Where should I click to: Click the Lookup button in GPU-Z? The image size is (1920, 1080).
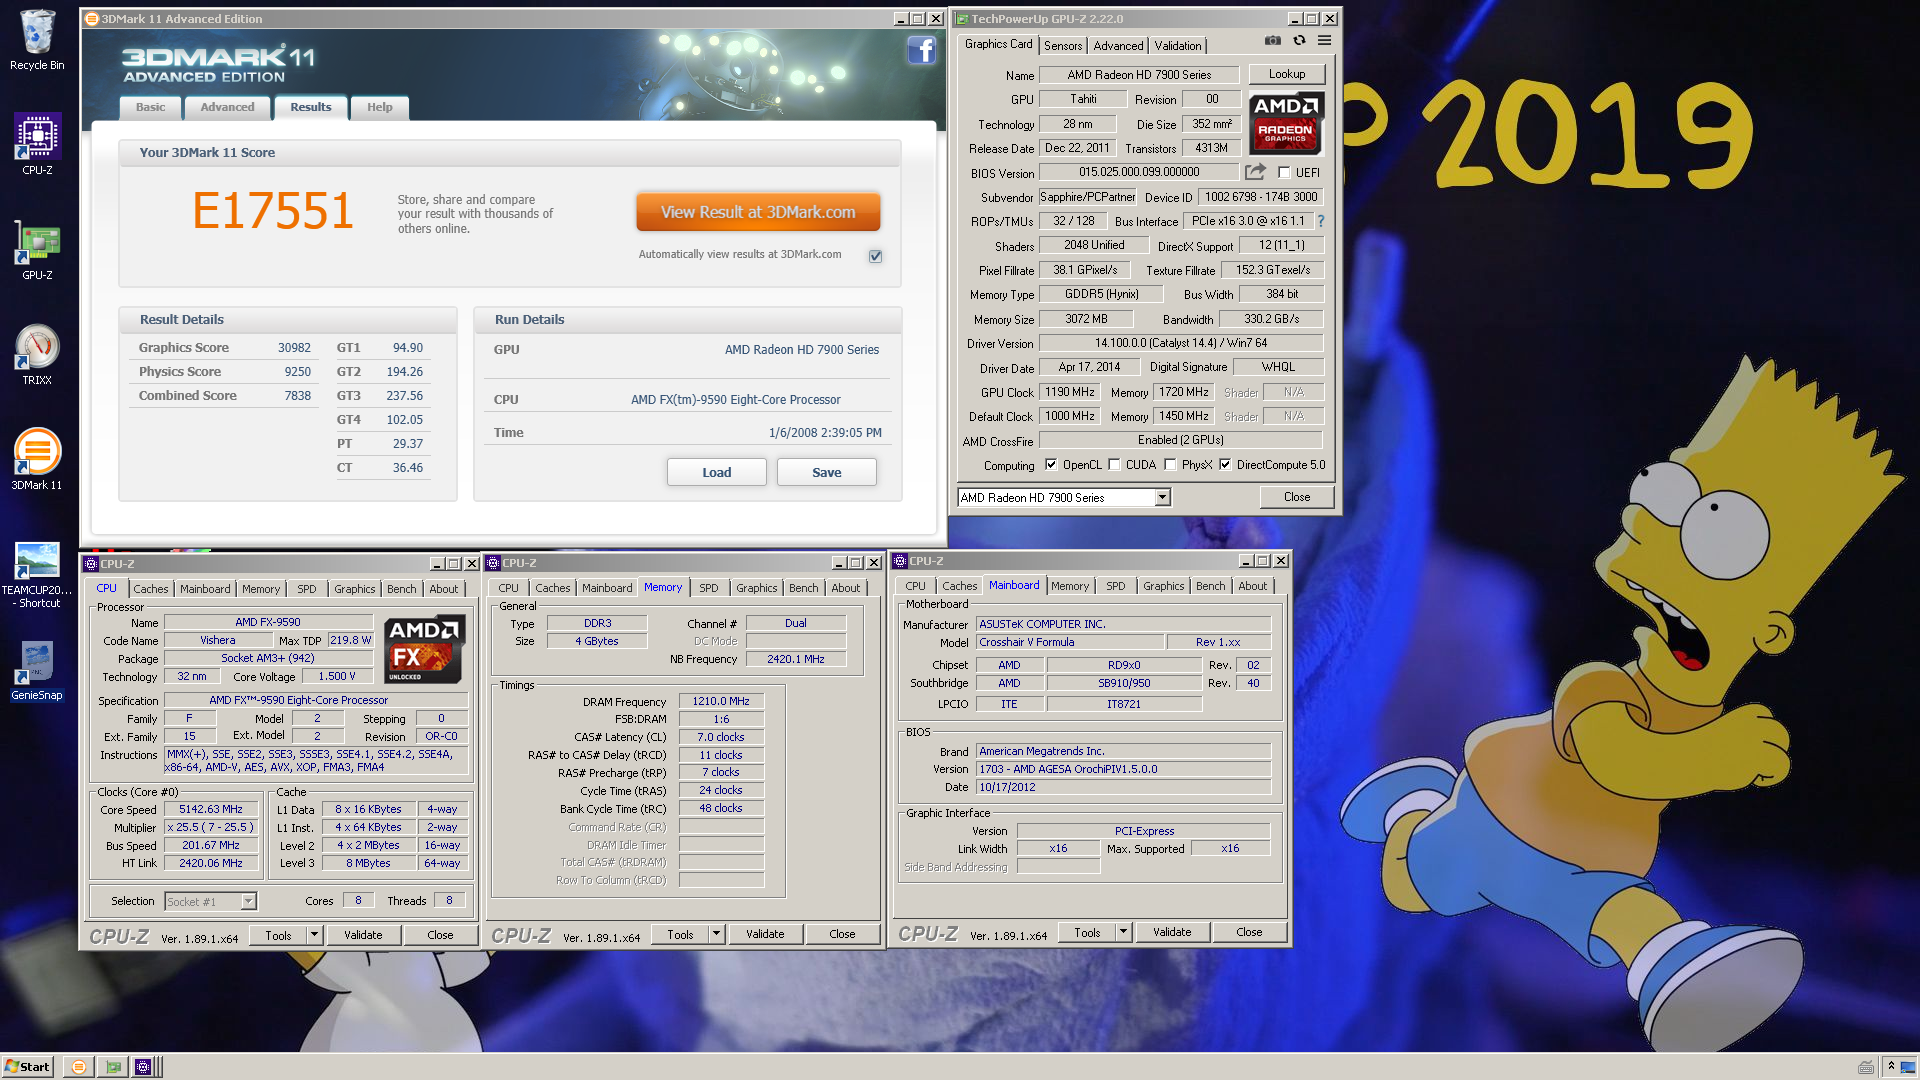coord(1287,74)
